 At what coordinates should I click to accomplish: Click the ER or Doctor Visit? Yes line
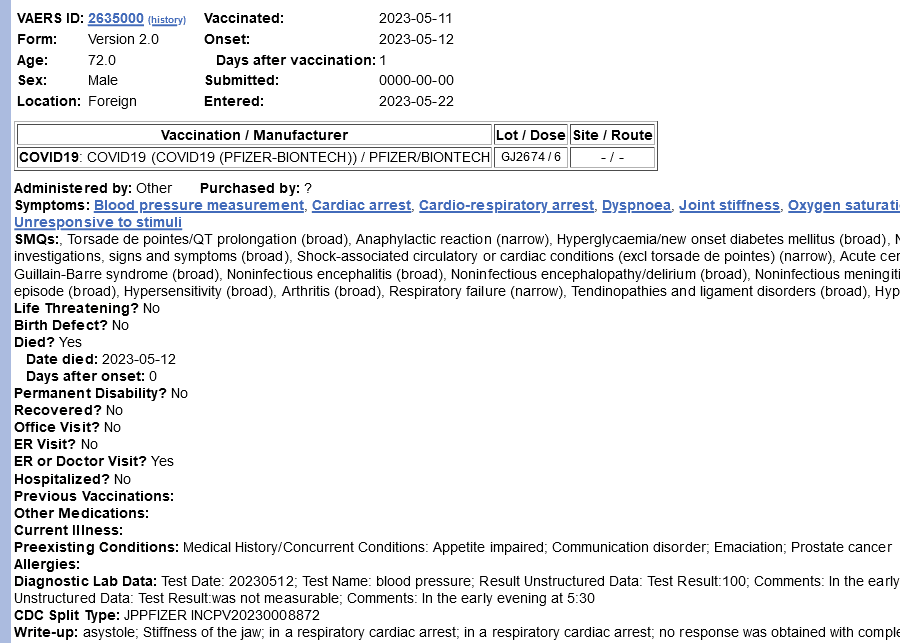point(94,462)
